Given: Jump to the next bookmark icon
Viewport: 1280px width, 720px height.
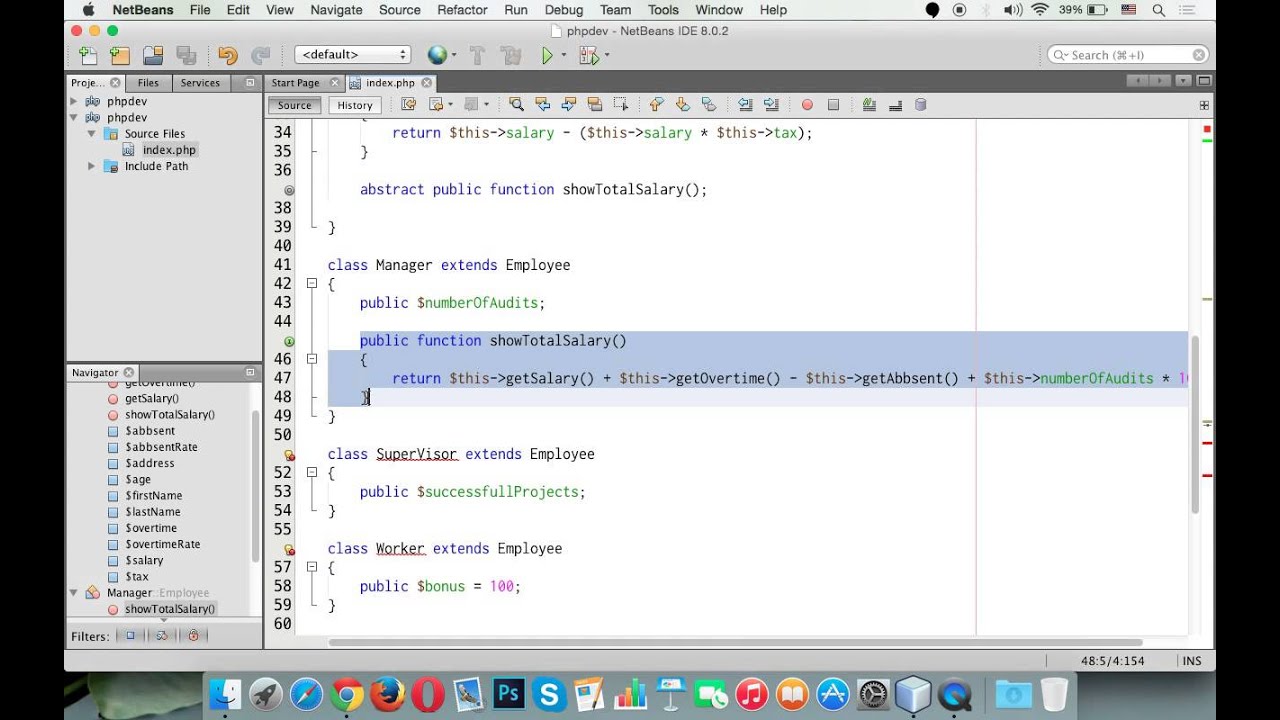Looking at the screenshot, I should click(x=683, y=104).
